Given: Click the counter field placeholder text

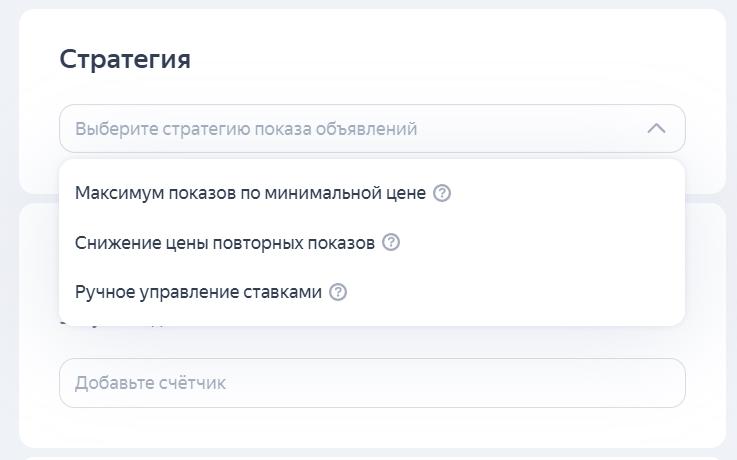Looking at the screenshot, I should (150, 383).
